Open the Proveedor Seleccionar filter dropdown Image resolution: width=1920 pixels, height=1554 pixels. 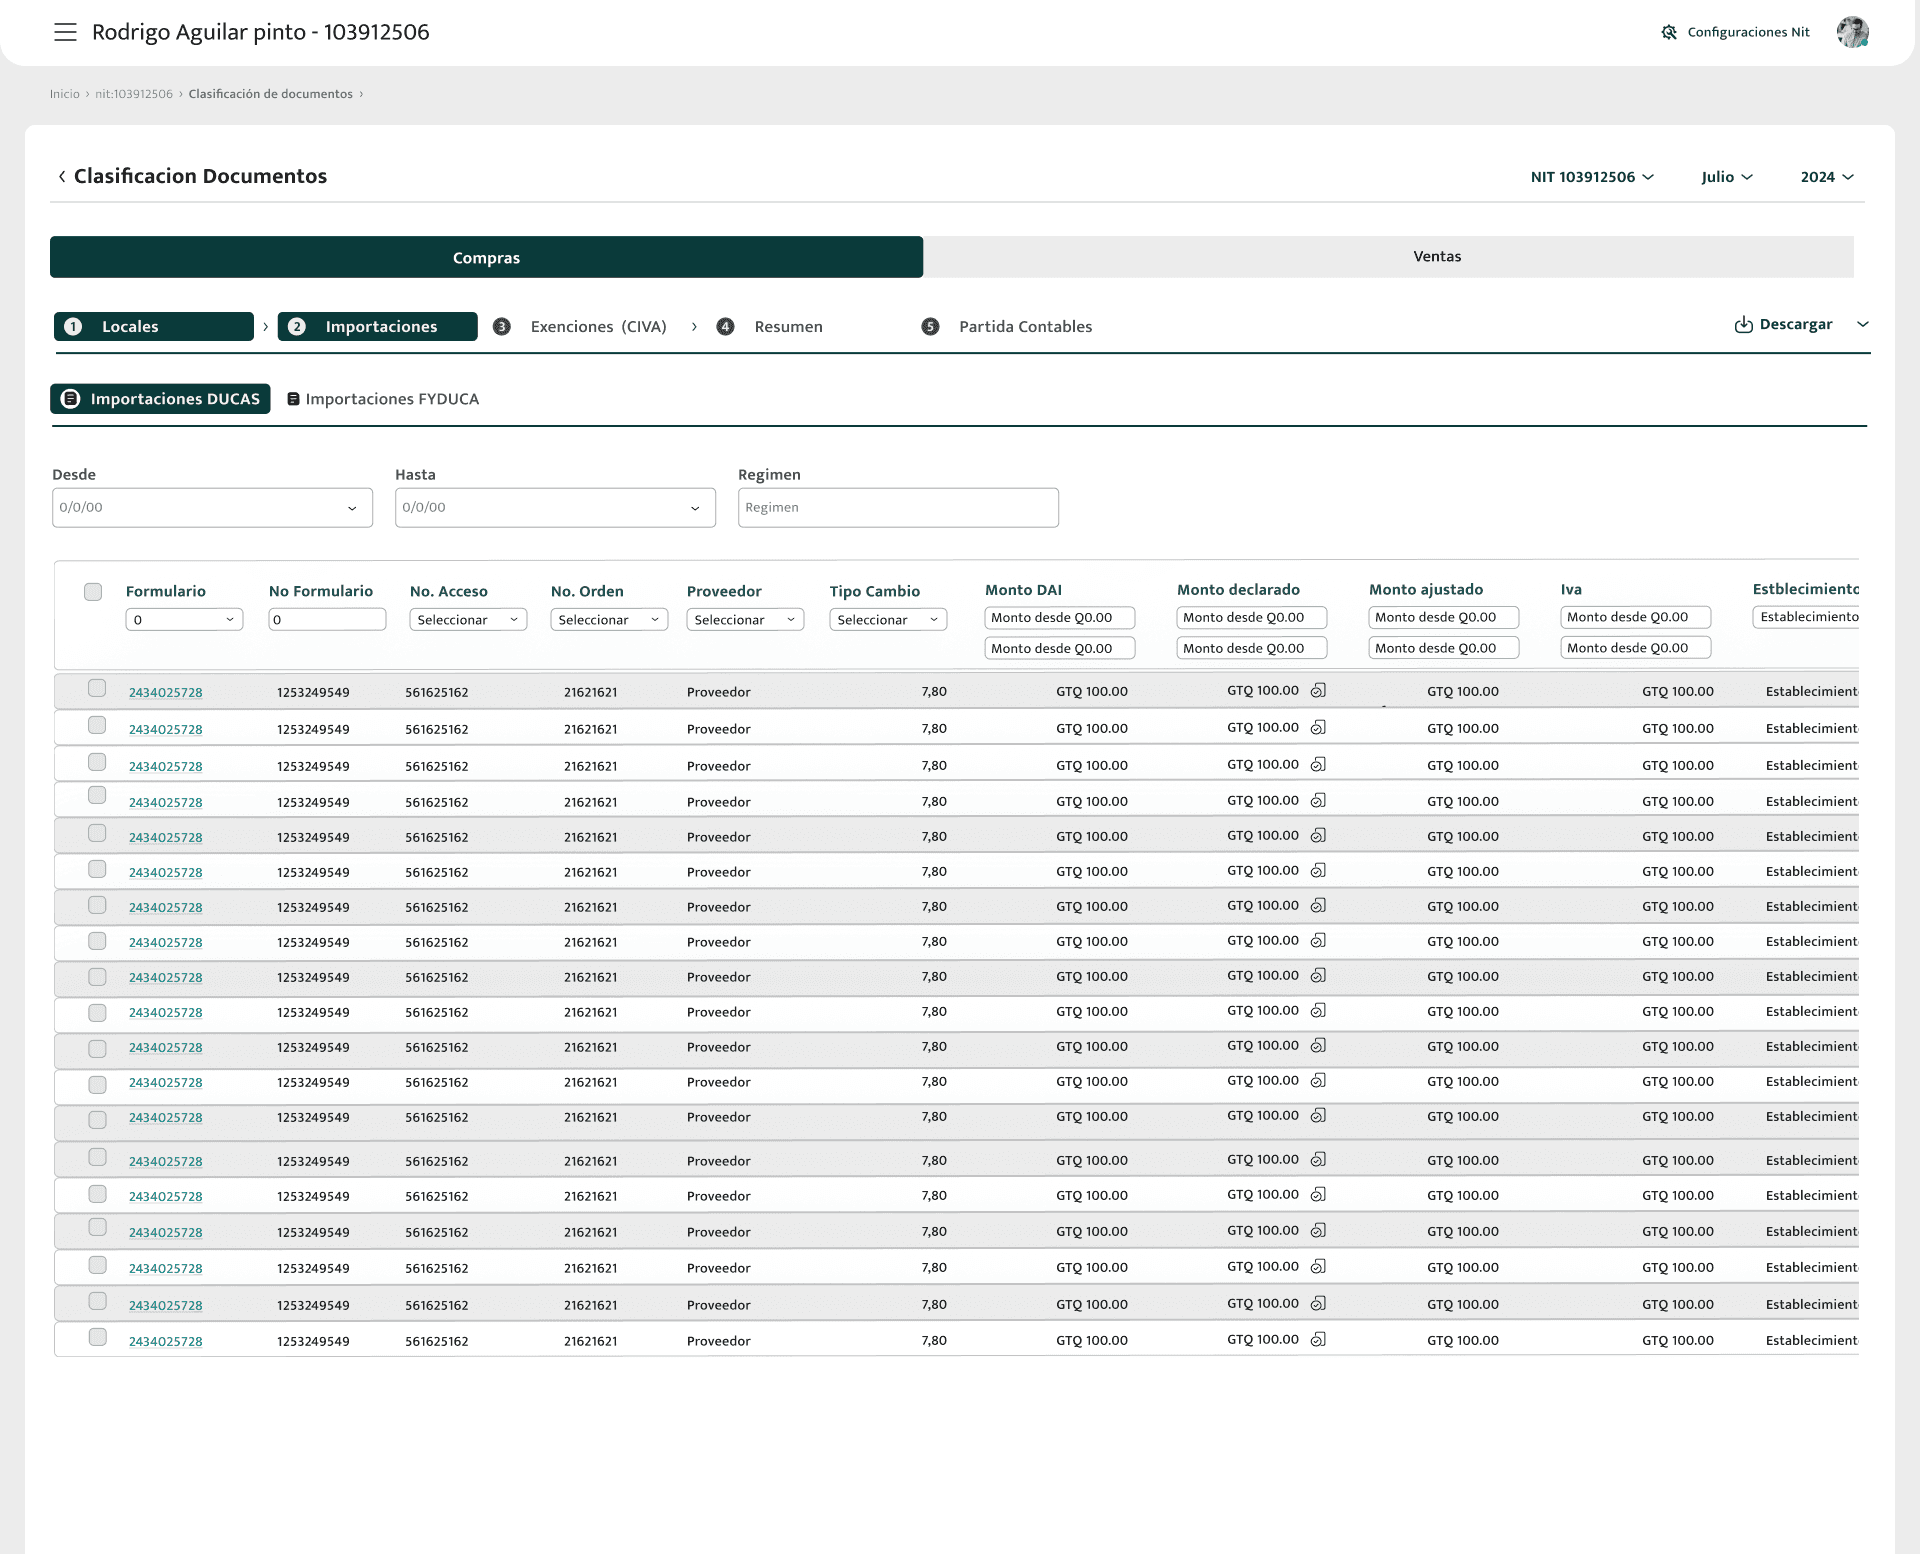pyautogui.click(x=744, y=620)
